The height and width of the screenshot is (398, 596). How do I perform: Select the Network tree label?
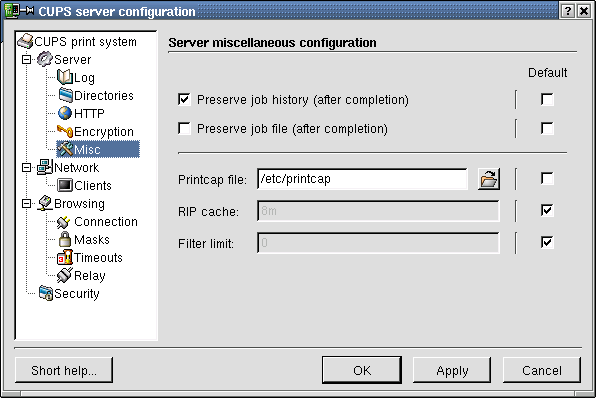(x=76, y=168)
